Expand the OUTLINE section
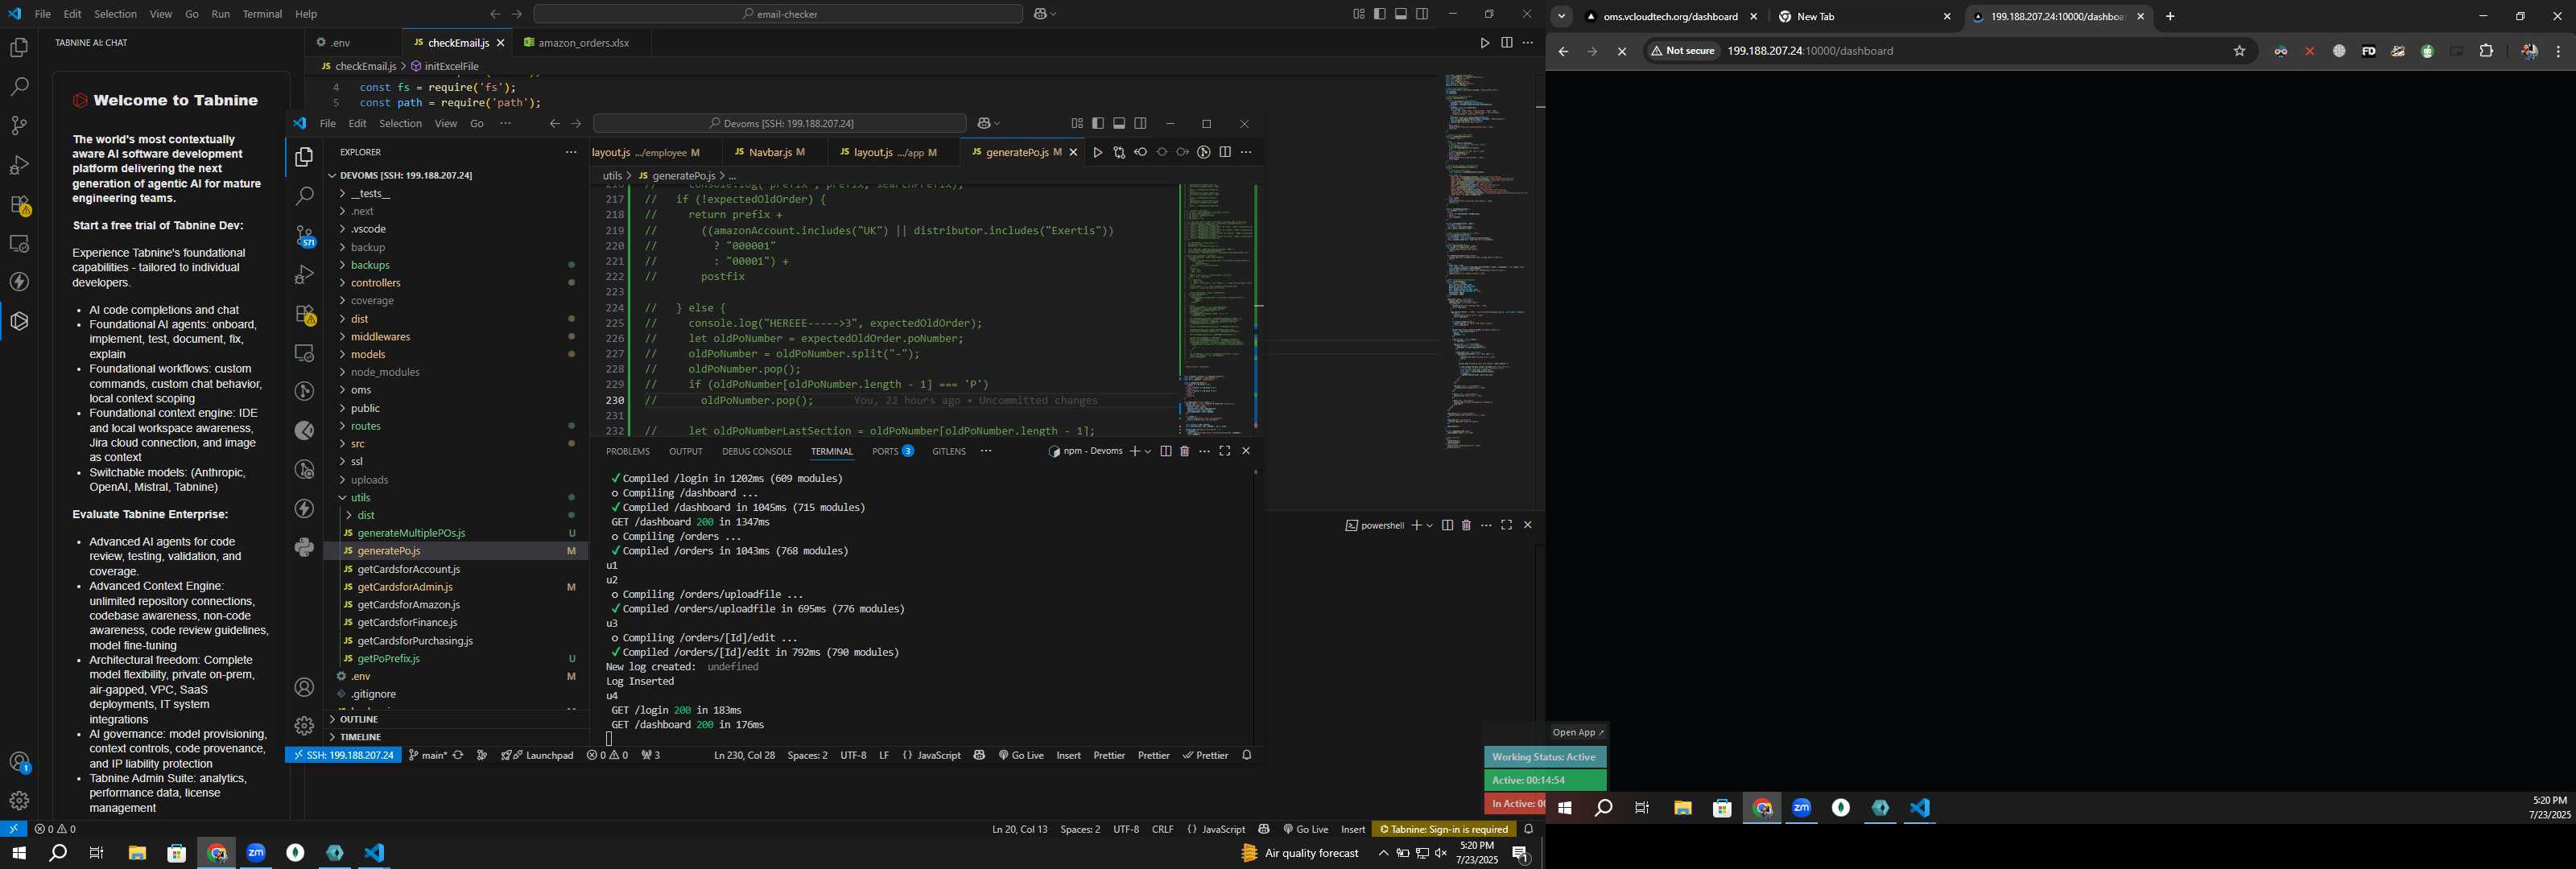The height and width of the screenshot is (869, 2576). pos(456,719)
